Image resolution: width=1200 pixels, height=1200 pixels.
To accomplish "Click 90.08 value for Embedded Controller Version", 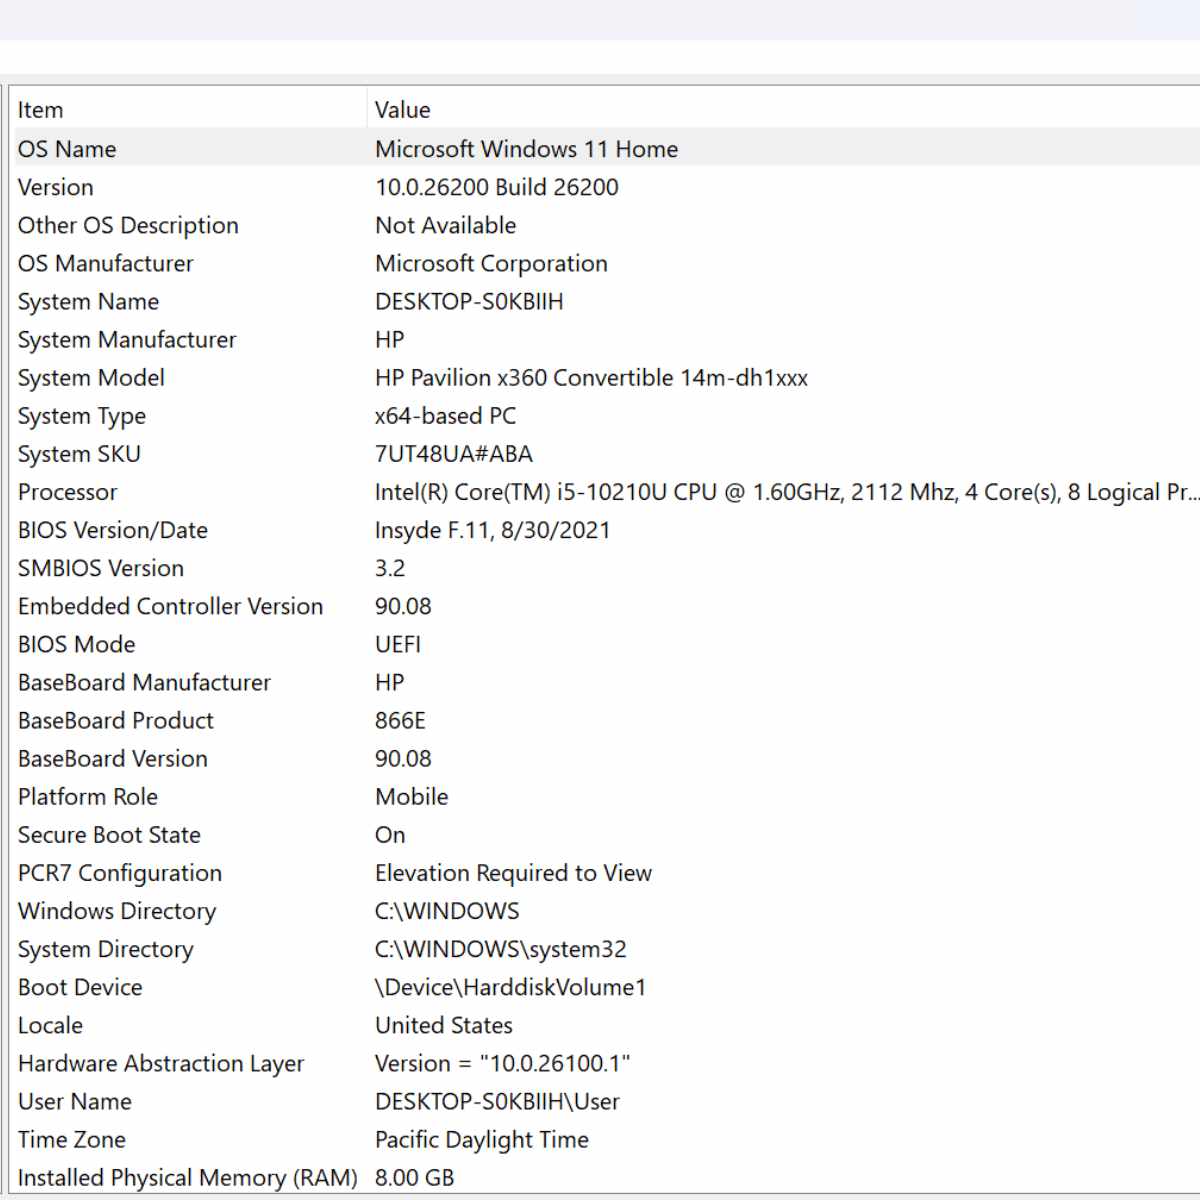I will point(403,606).
